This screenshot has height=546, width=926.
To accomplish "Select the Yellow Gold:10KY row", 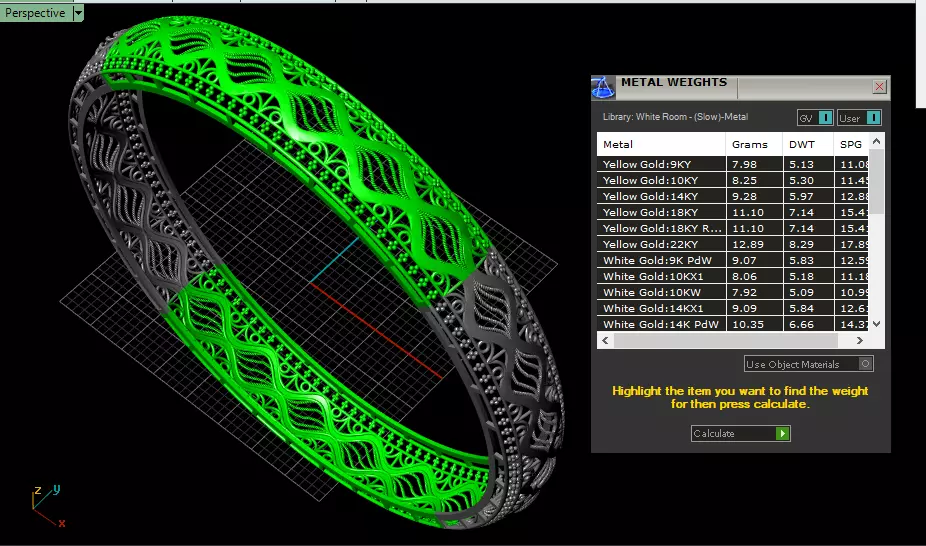I will point(732,180).
